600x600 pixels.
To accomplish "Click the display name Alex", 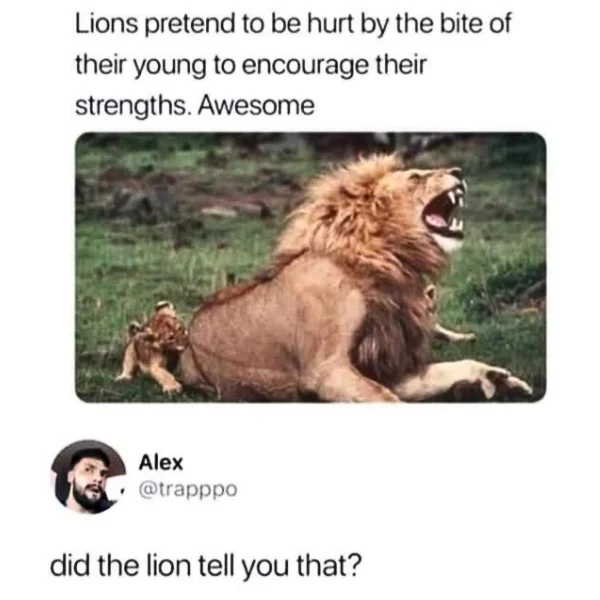I will [161, 463].
